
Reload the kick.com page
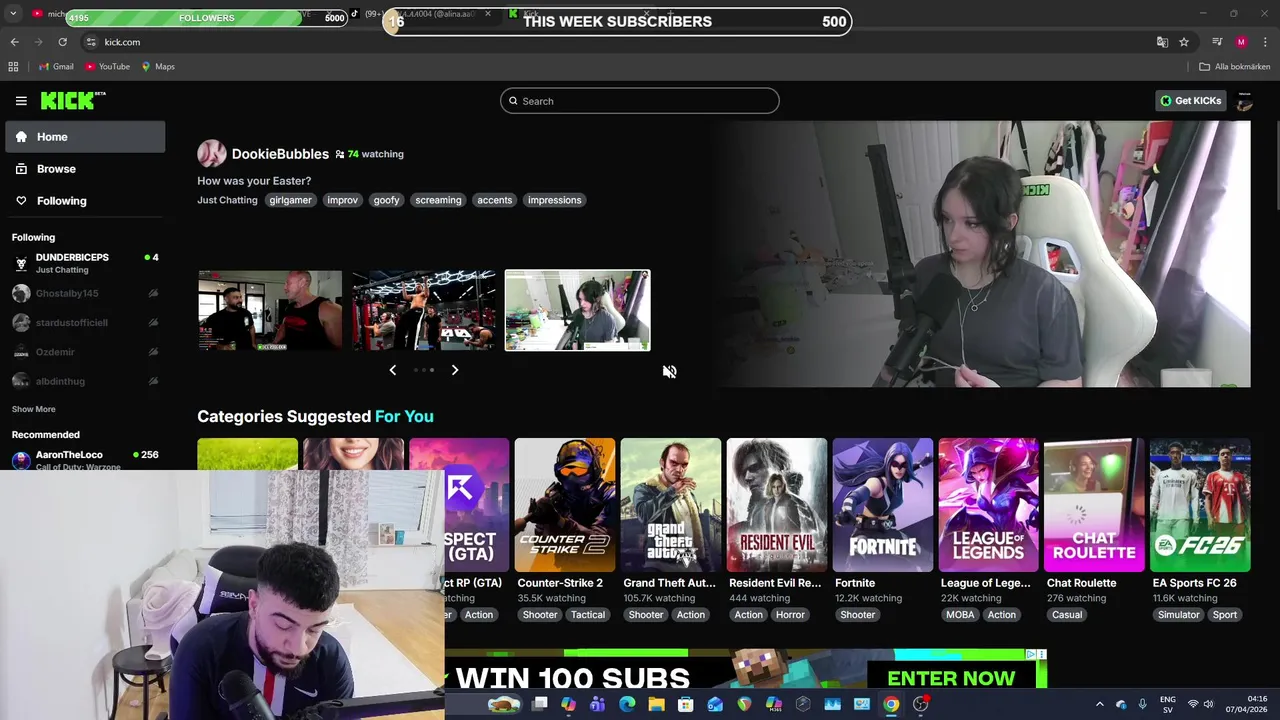(62, 42)
